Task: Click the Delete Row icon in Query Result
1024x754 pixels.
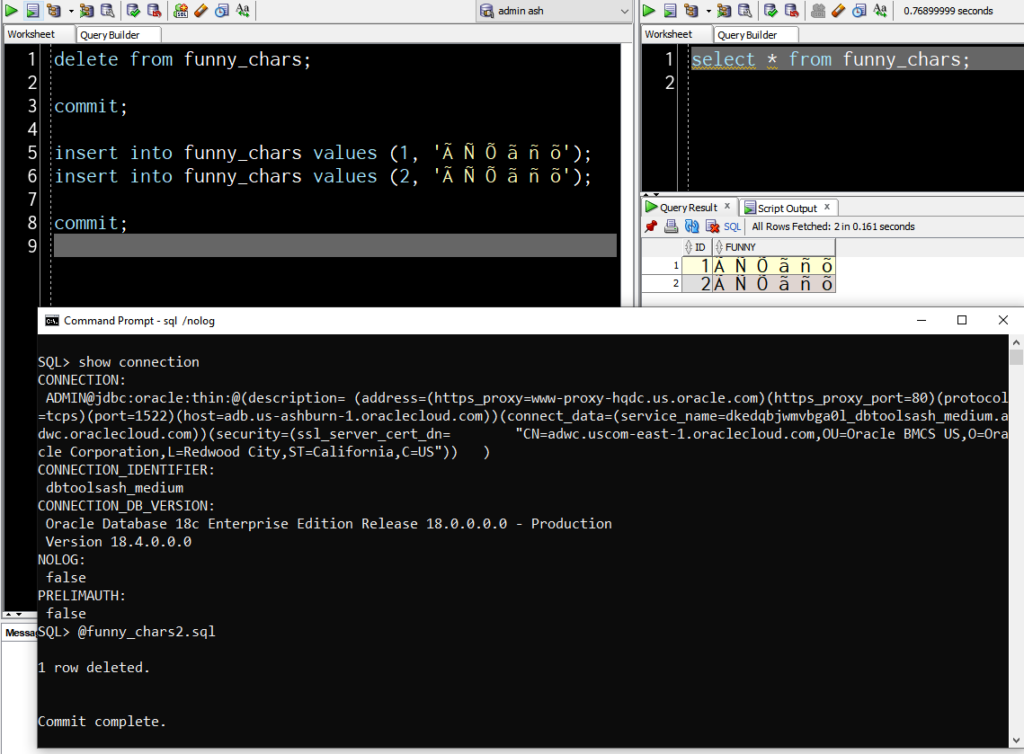Action: tap(711, 227)
